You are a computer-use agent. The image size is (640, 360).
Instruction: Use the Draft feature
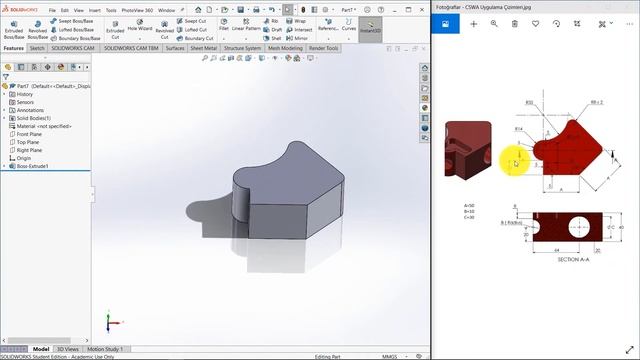pos(273,30)
